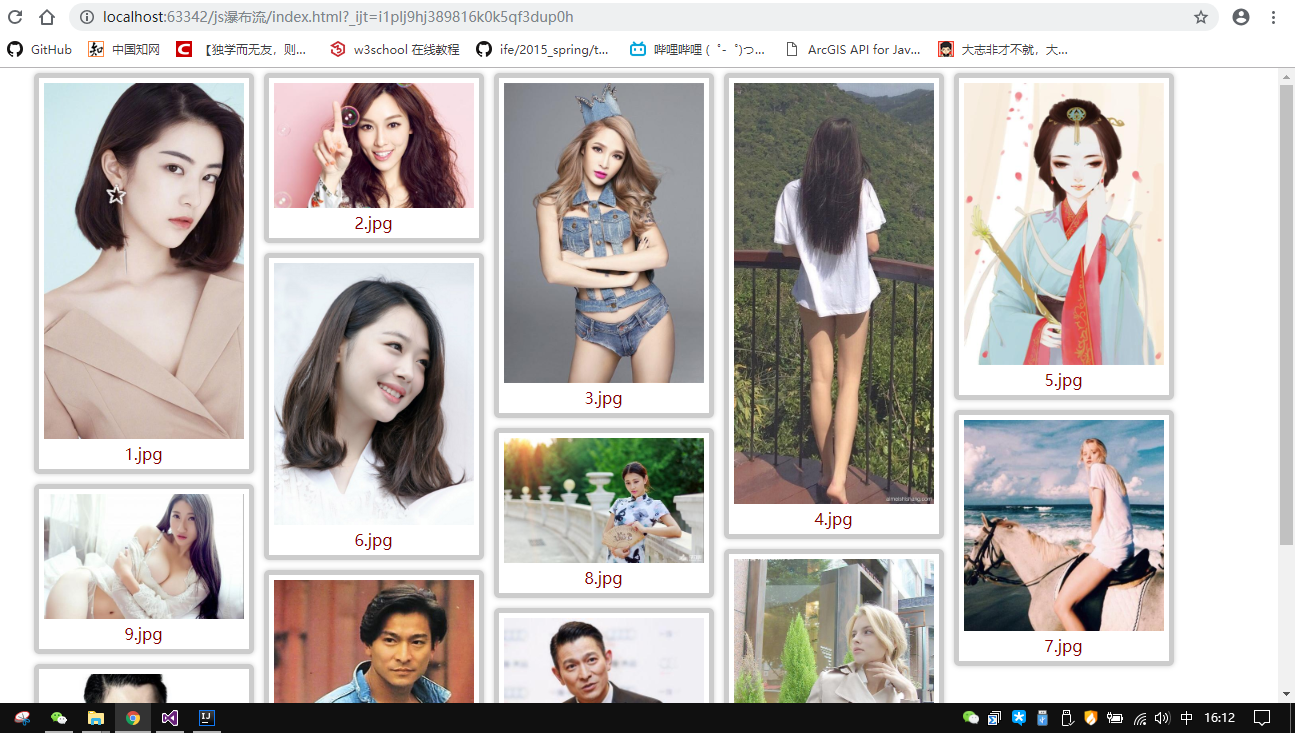Open the volume speaker tray icon

(x=1162, y=718)
